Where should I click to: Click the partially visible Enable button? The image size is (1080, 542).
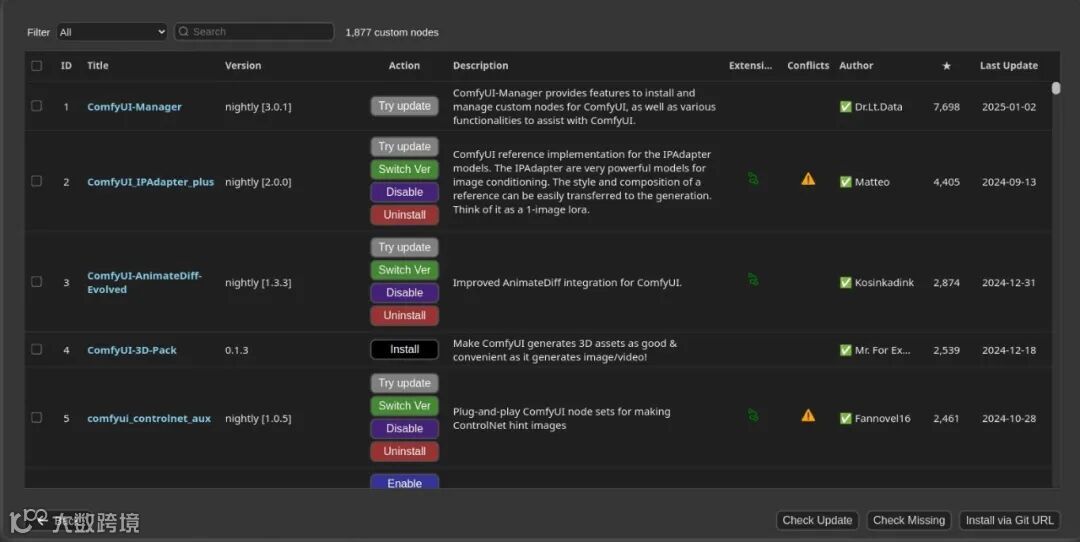[404, 482]
